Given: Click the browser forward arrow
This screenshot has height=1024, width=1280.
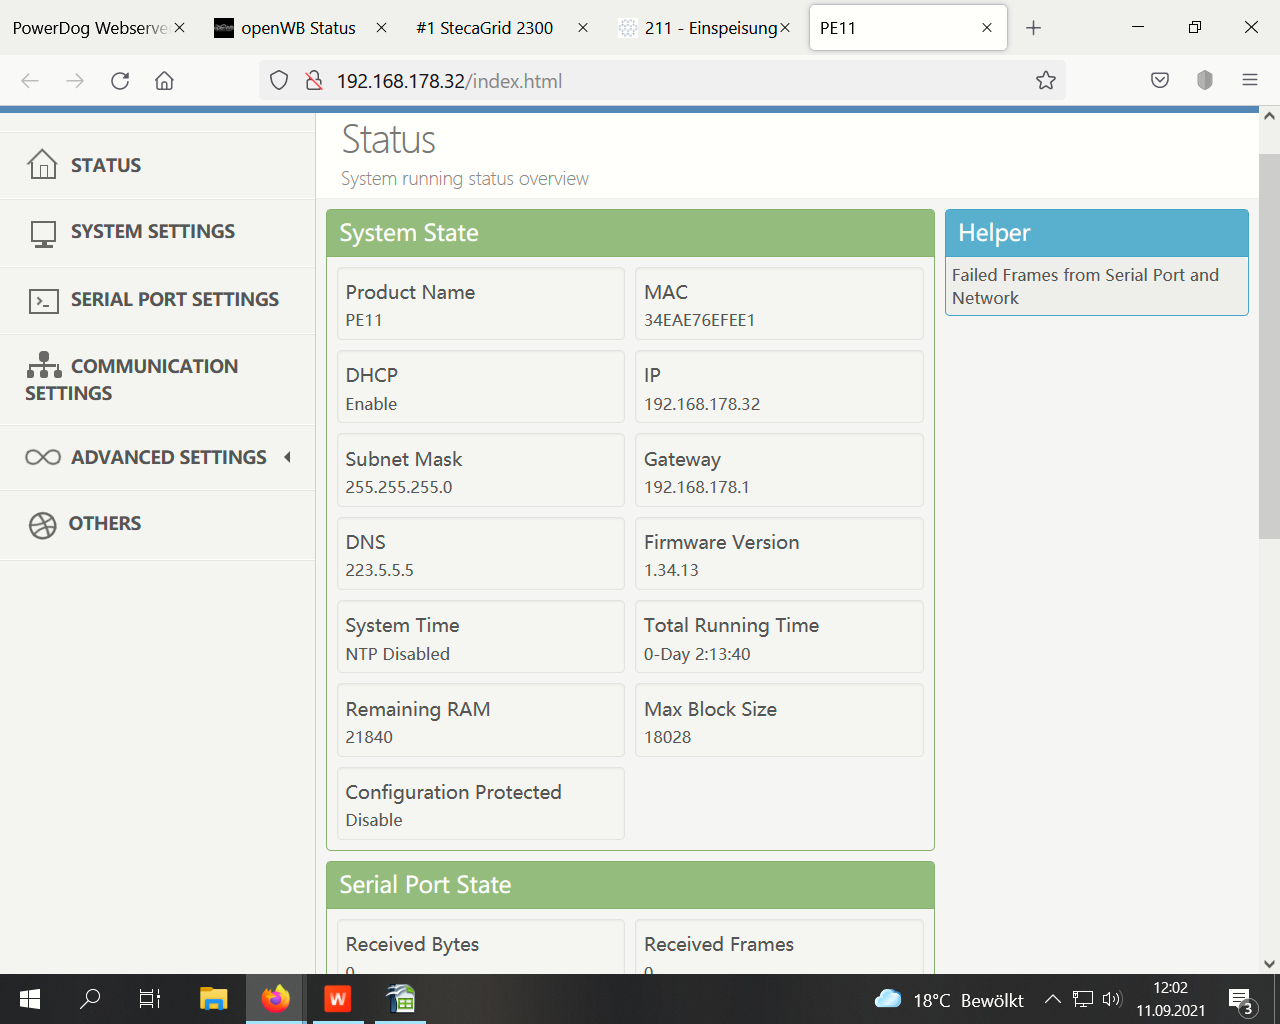Looking at the screenshot, I should click(75, 81).
